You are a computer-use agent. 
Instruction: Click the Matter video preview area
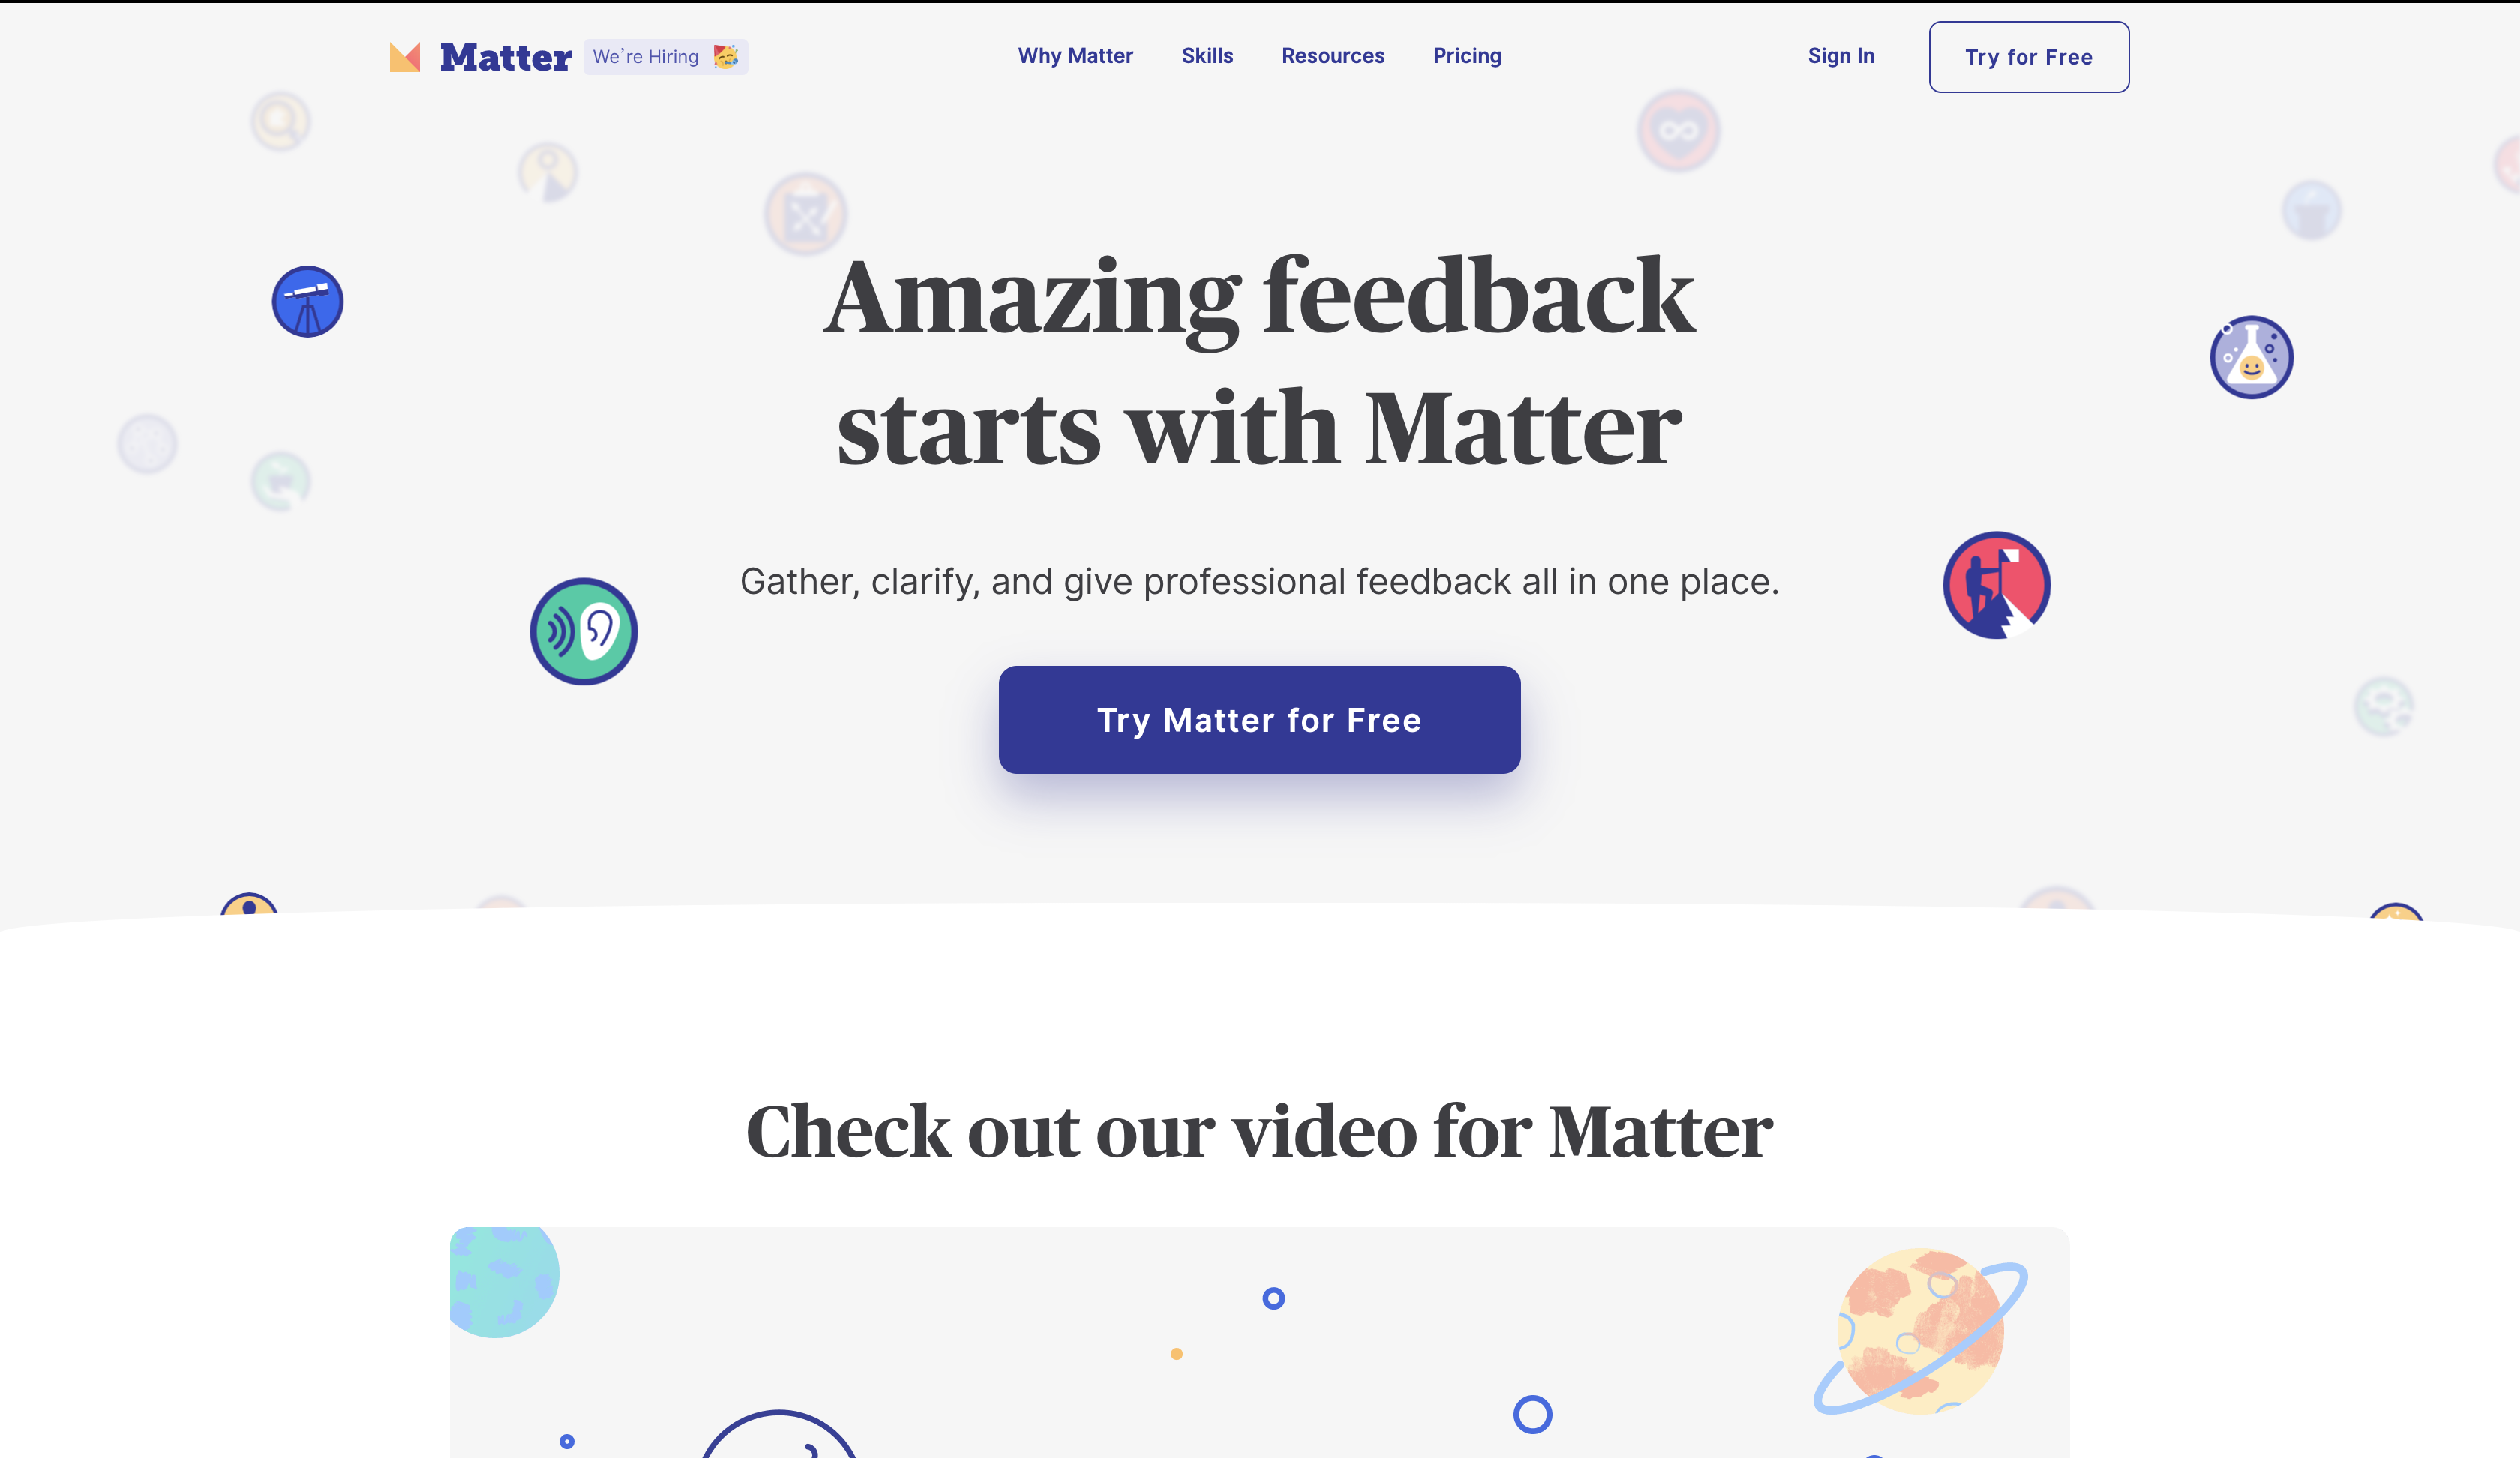tap(1260, 1342)
